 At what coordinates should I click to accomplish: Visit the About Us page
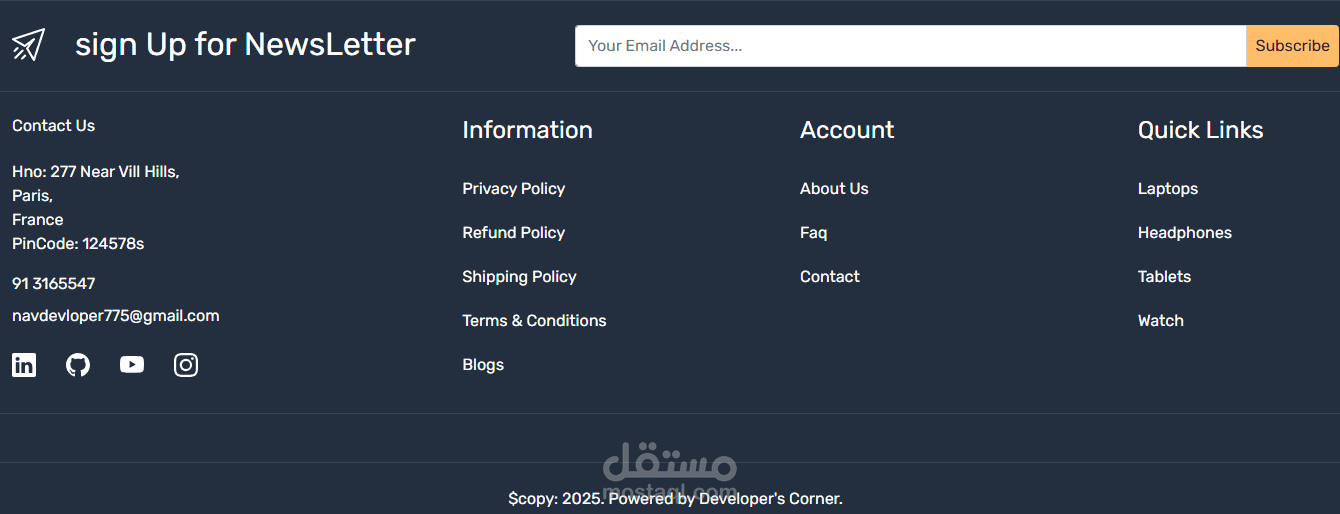pos(834,189)
